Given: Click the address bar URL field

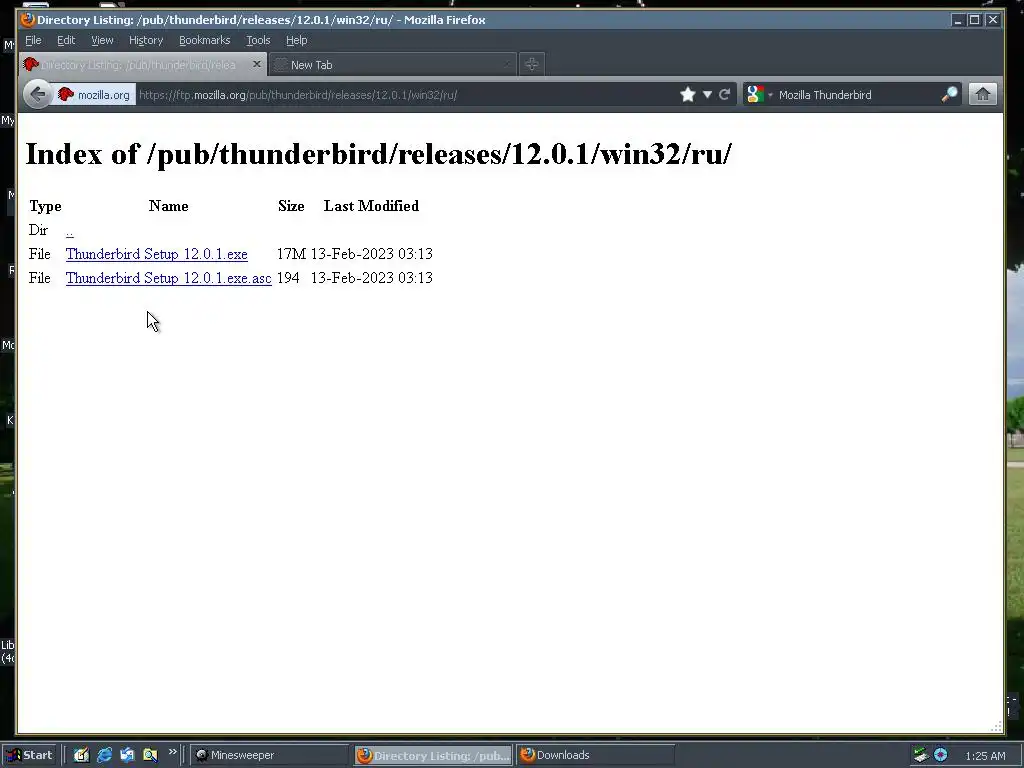Looking at the screenshot, I should point(405,95).
